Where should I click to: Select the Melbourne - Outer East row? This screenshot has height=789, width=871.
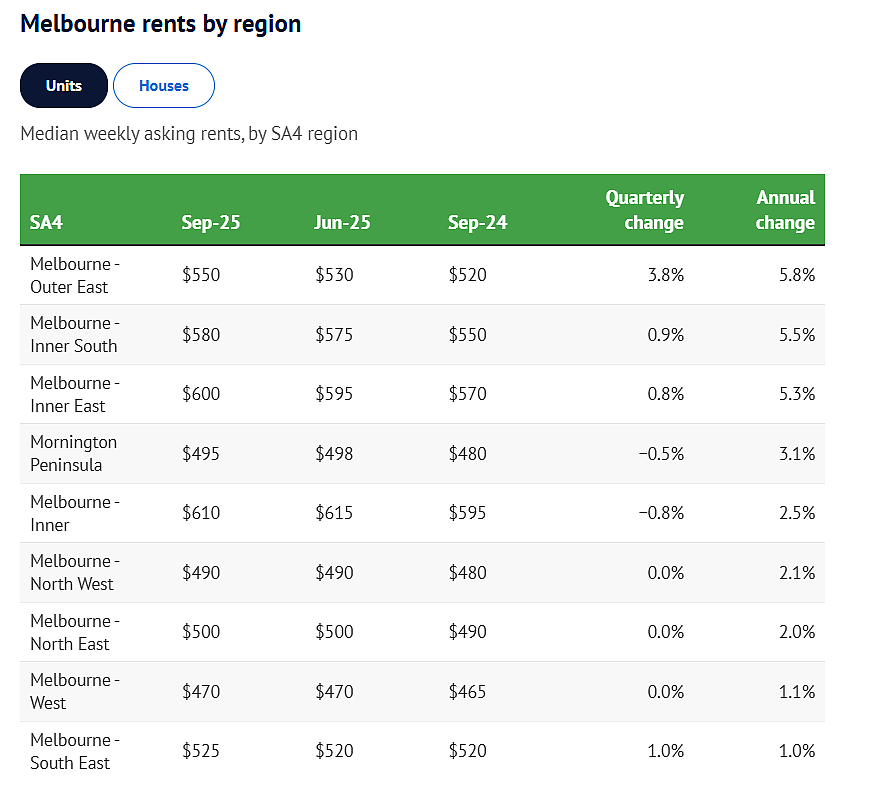422,275
